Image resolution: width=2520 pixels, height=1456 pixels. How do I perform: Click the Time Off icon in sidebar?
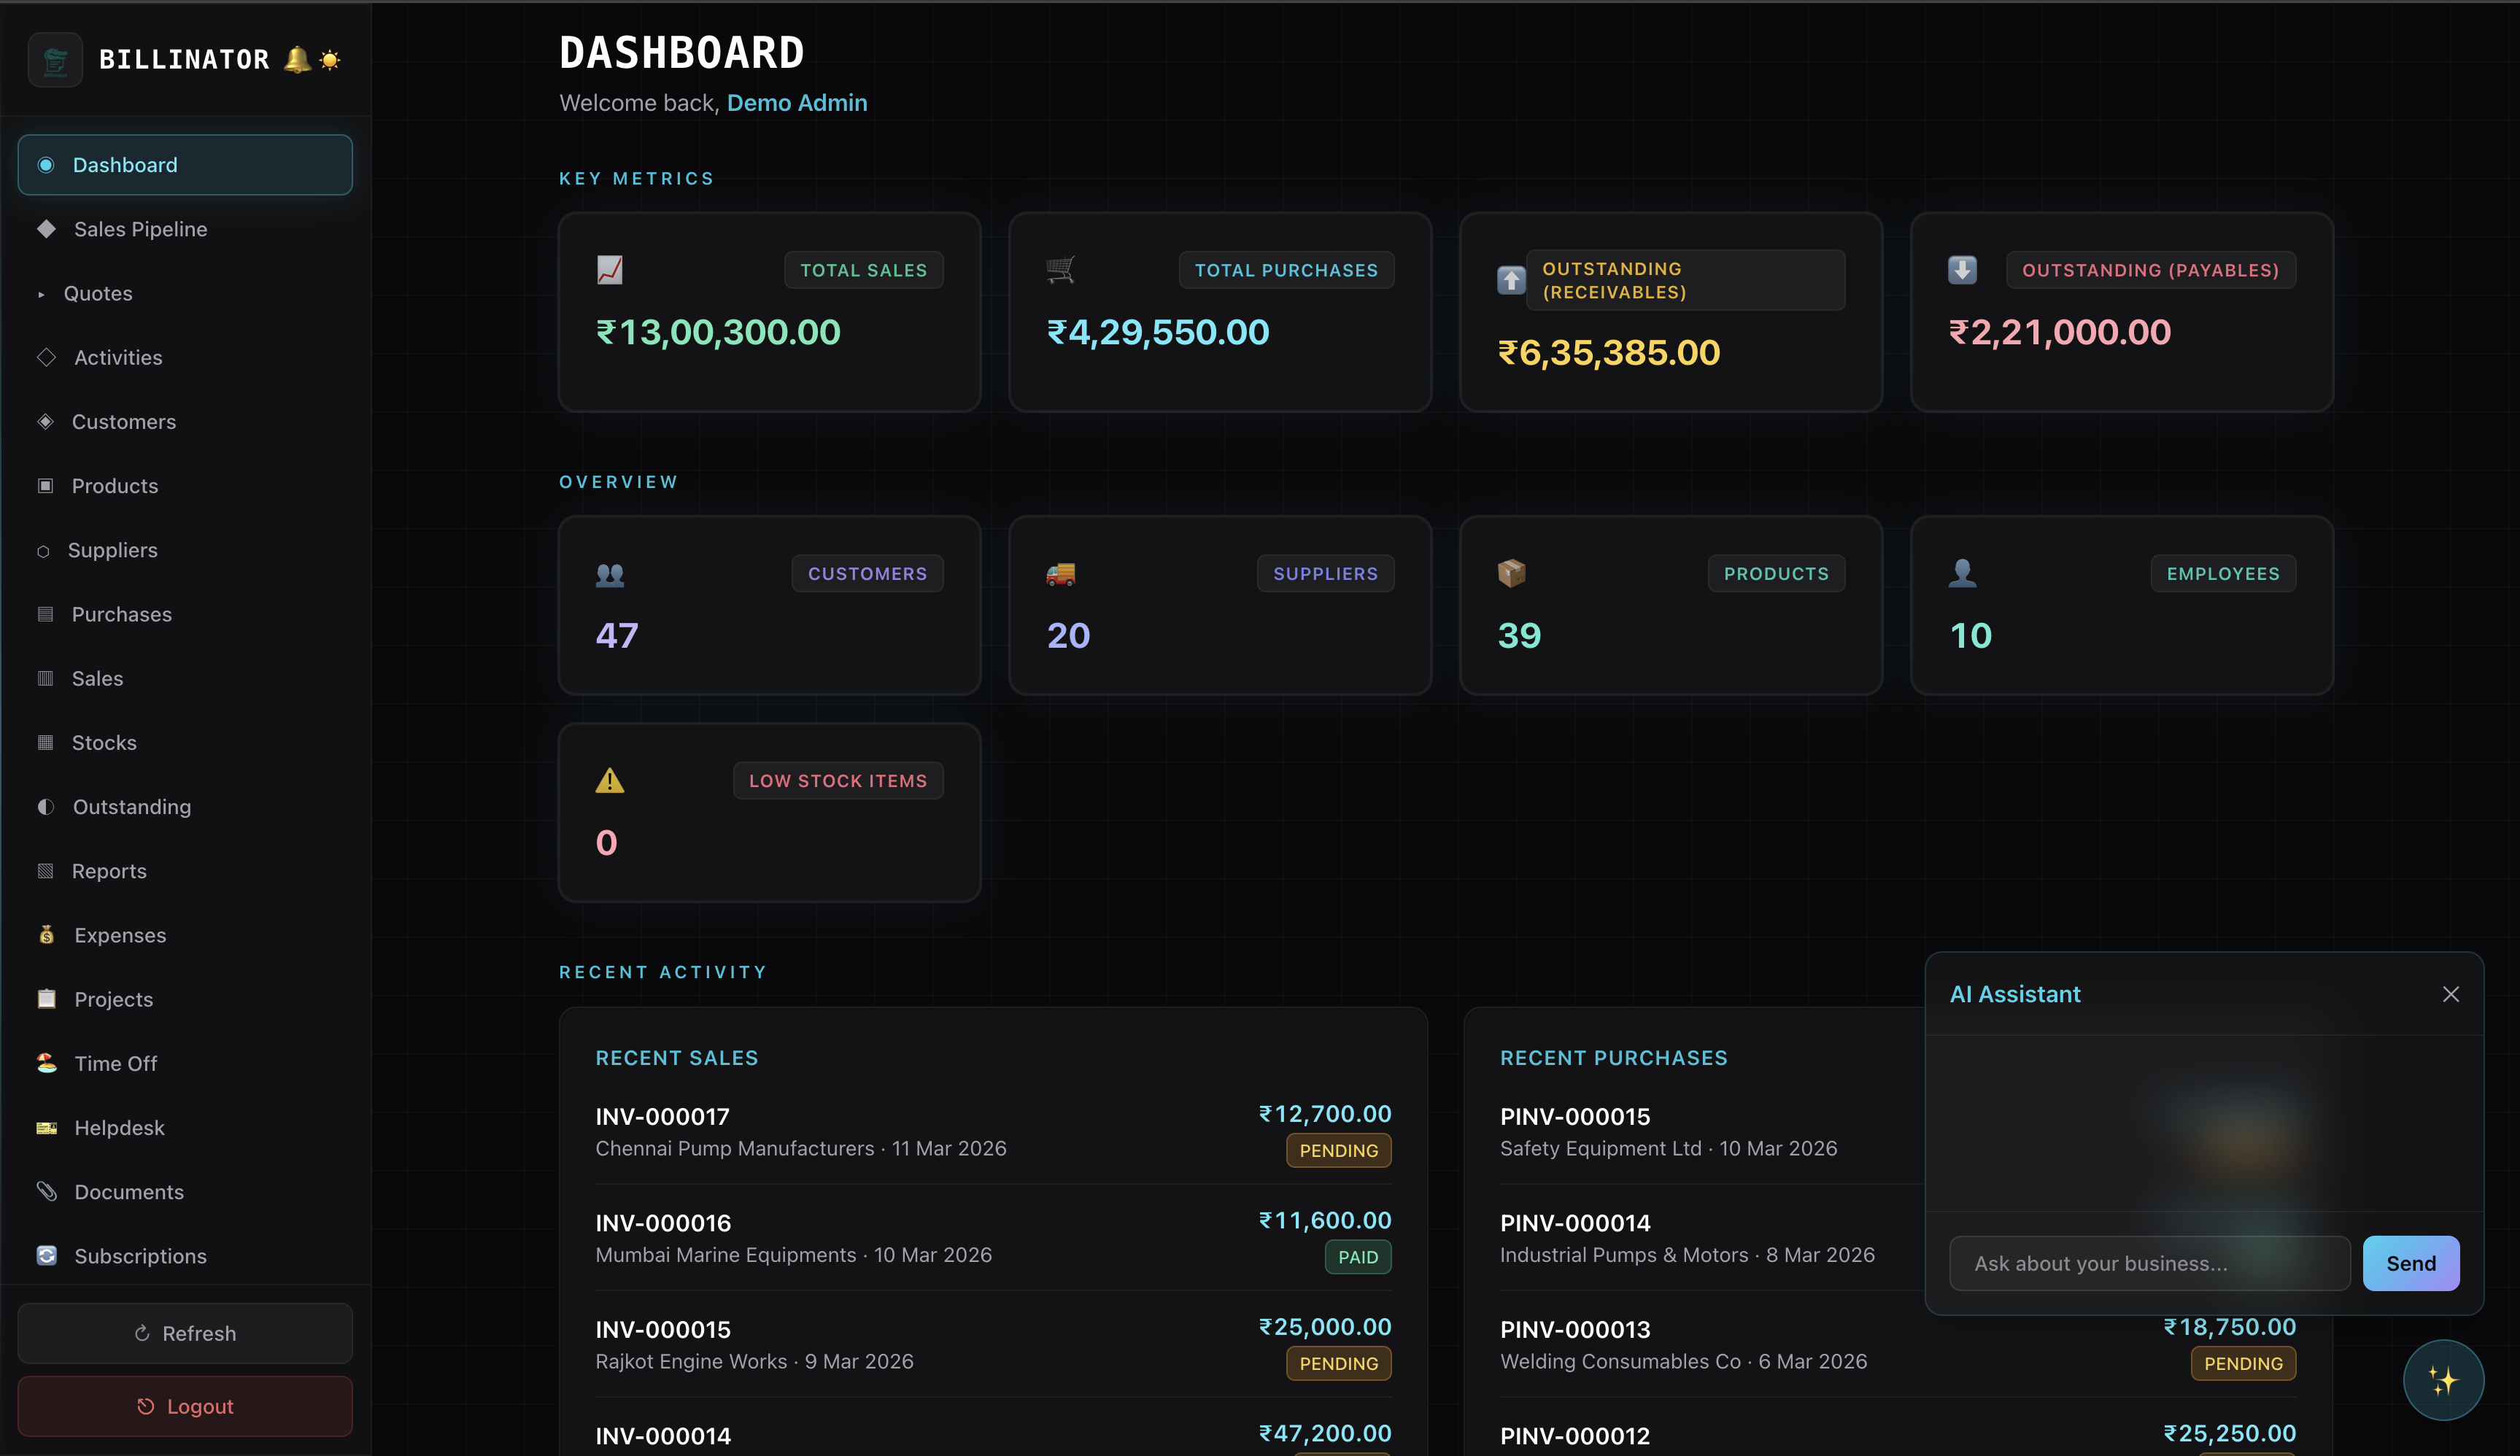click(47, 1063)
